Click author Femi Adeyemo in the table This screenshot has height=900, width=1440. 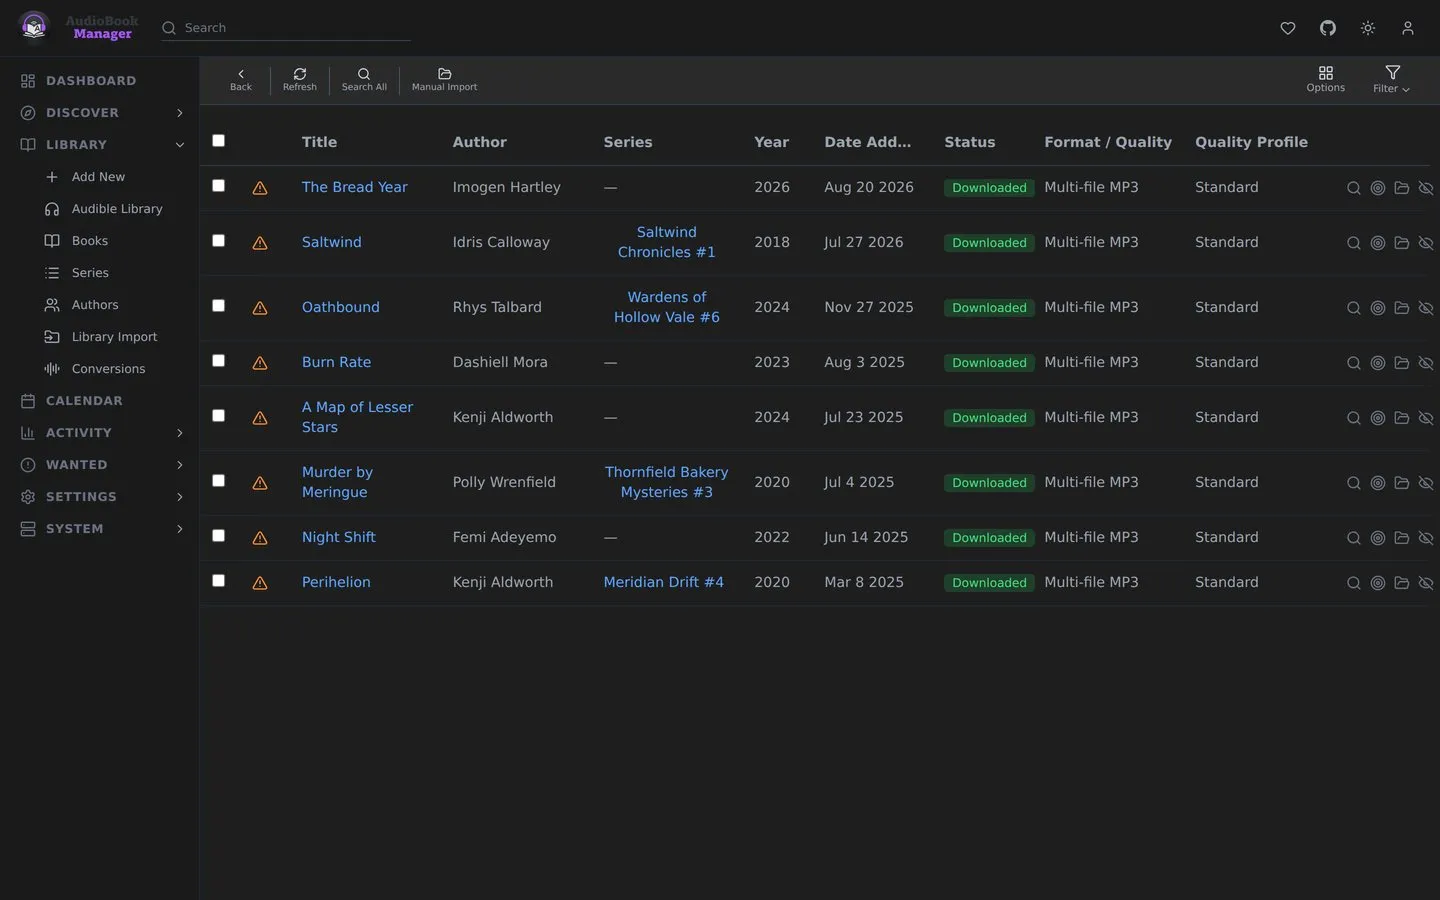click(504, 537)
